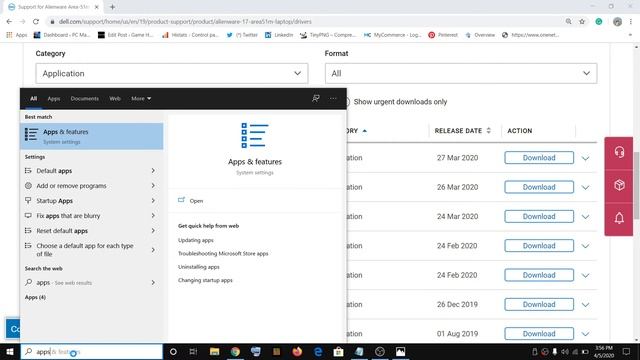Reload the Dell support page
640x360 pixels.
pyautogui.click(x=36, y=22)
